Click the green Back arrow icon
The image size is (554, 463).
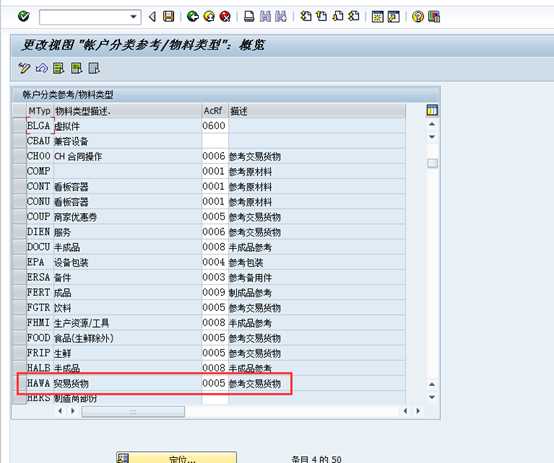point(193,16)
